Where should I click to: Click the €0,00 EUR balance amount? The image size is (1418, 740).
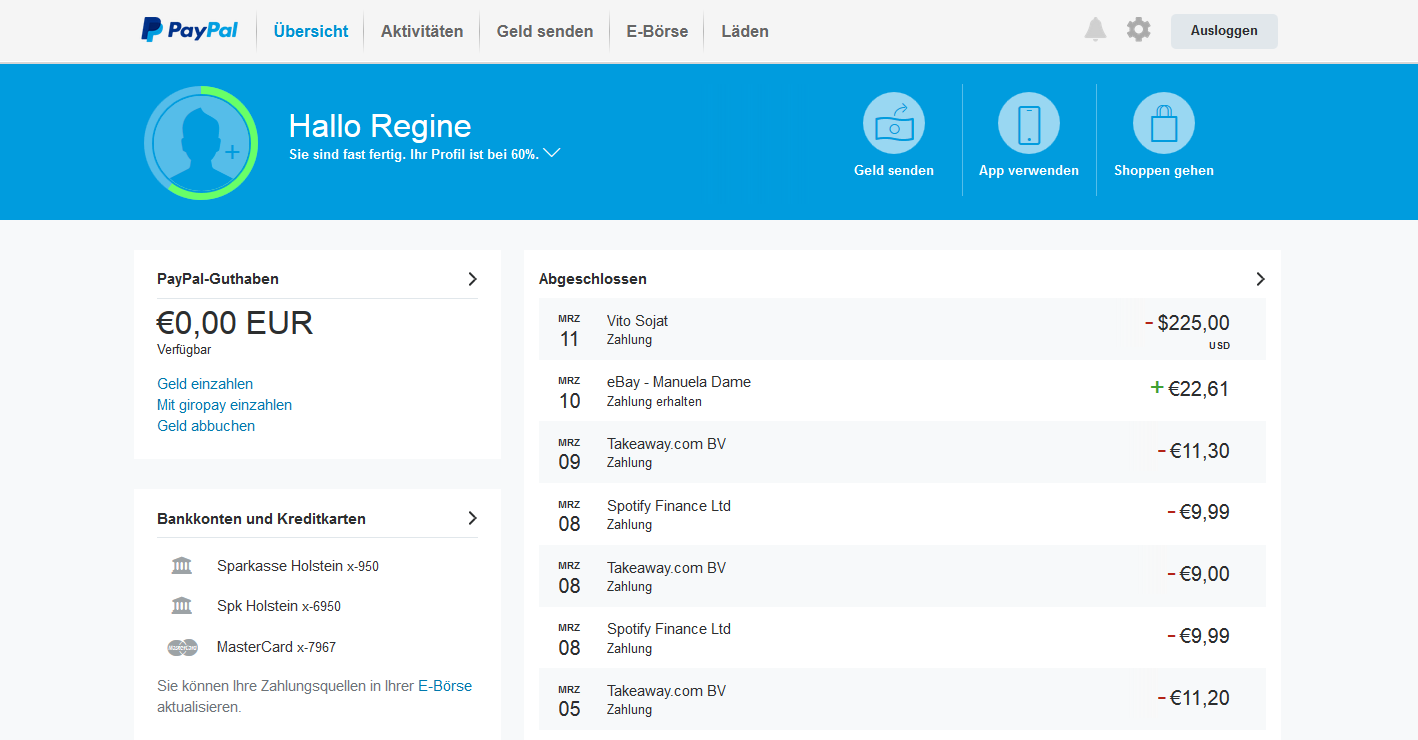[235, 323]
